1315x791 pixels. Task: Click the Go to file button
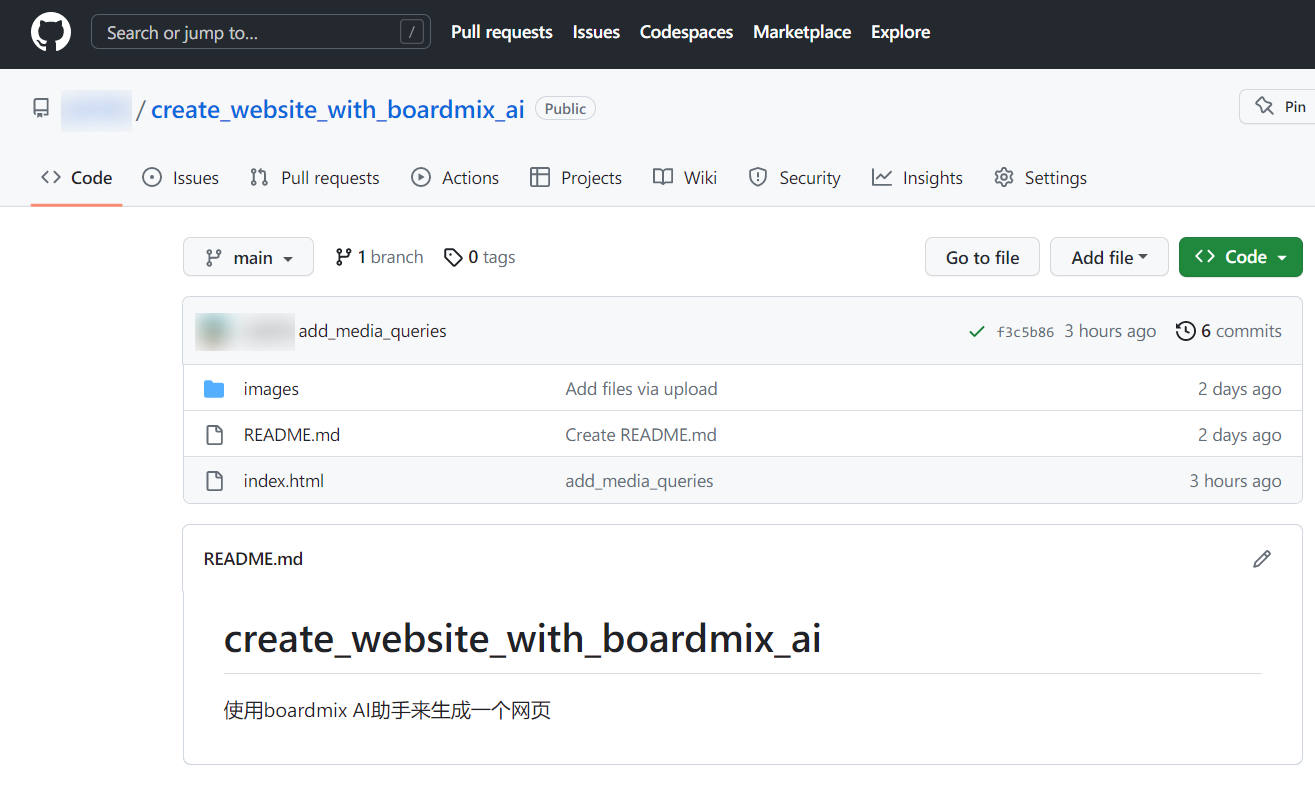click(x=982, y=257)
